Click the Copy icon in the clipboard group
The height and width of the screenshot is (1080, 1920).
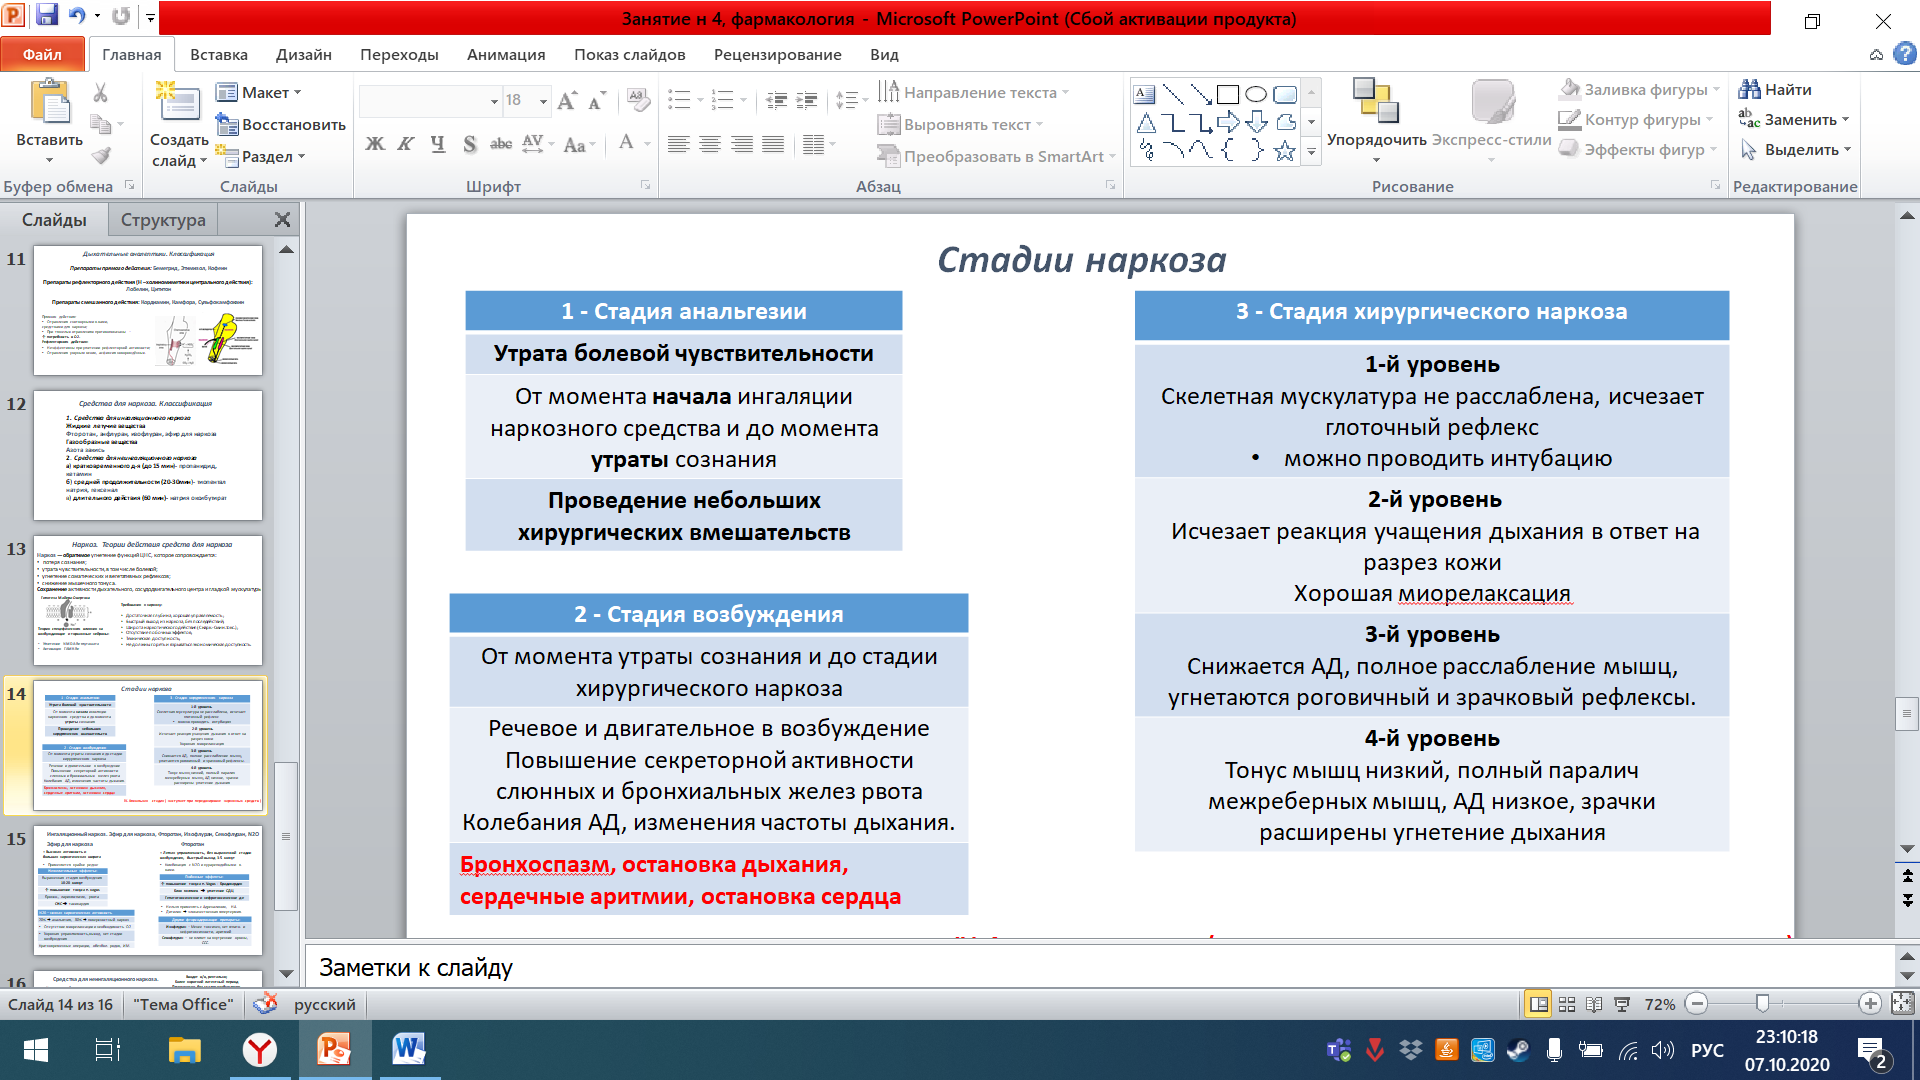click(x=100, y=124)
